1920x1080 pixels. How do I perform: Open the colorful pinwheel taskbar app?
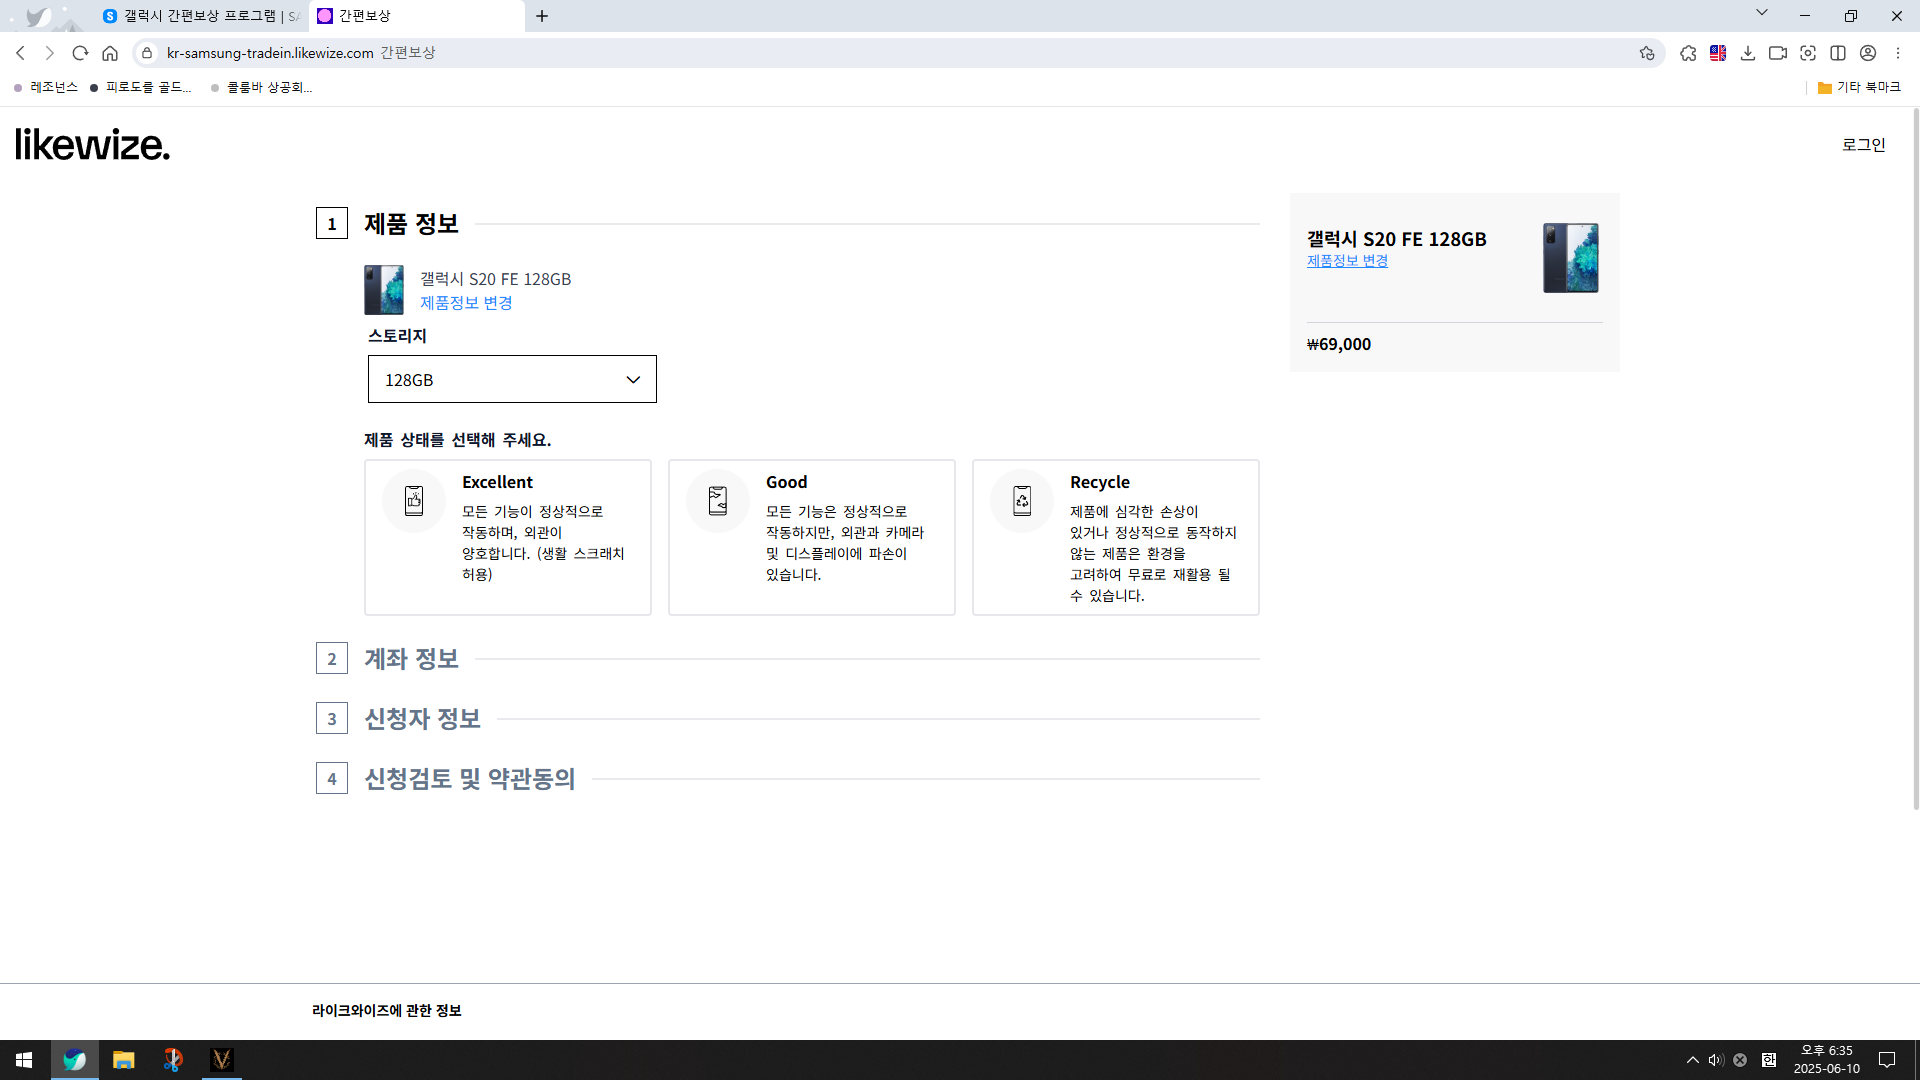[173, 1060]
